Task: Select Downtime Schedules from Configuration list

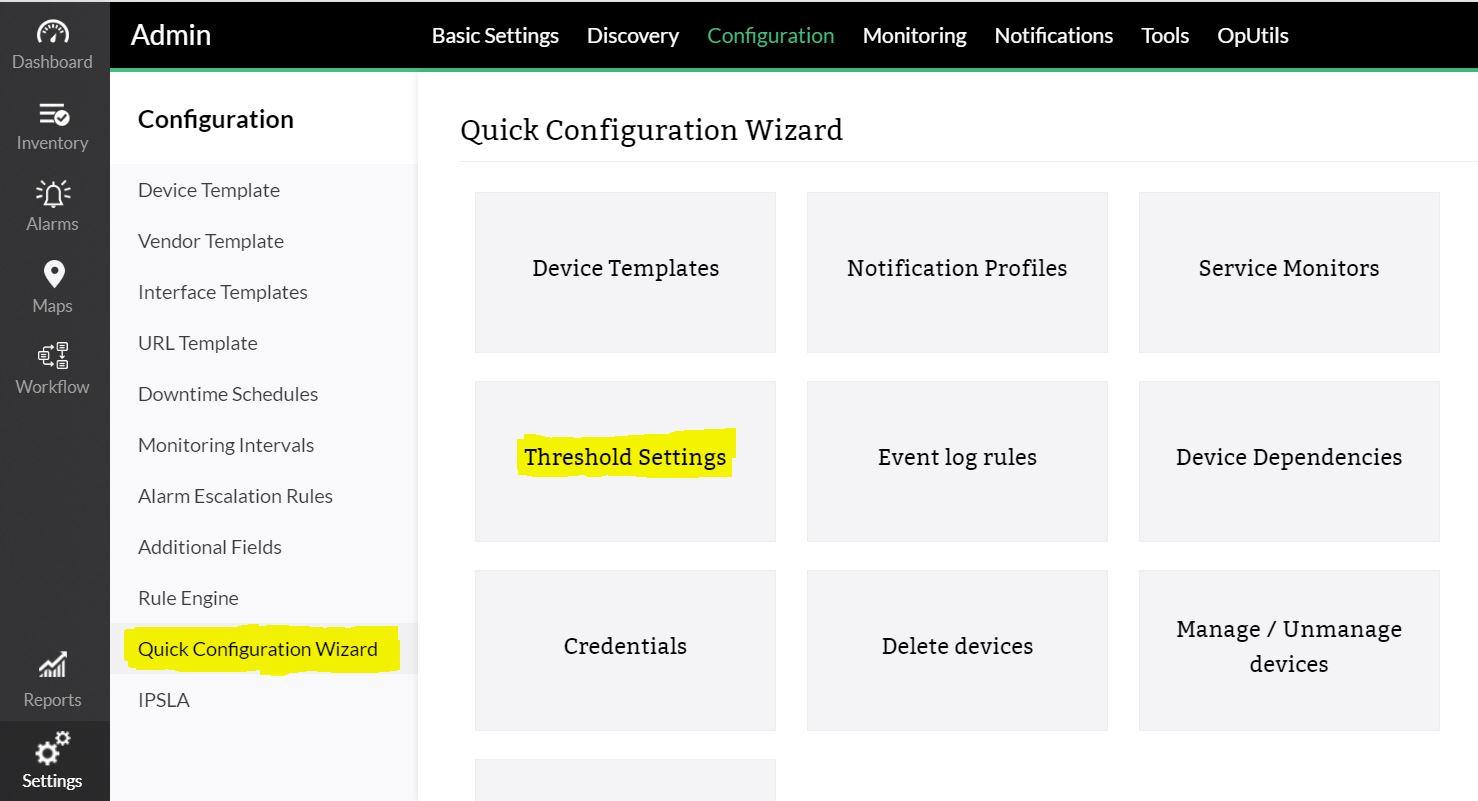Action: 228,394
